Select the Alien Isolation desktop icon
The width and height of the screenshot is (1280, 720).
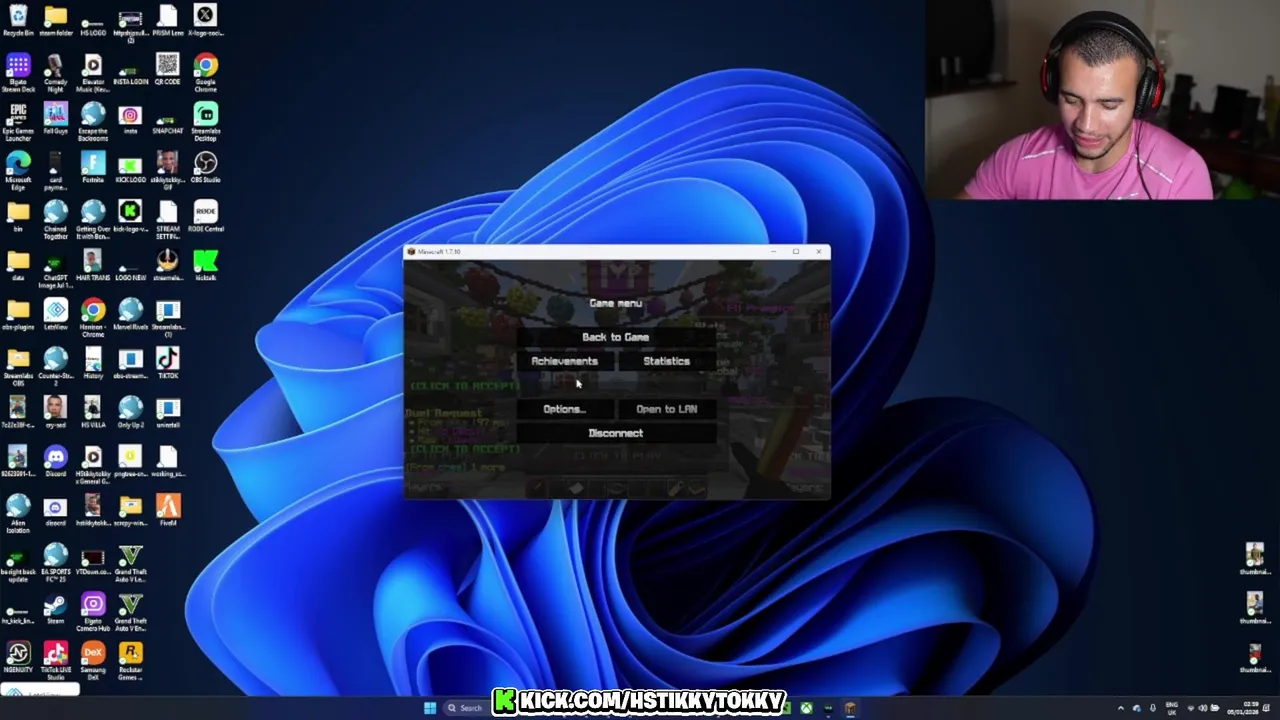18,513
